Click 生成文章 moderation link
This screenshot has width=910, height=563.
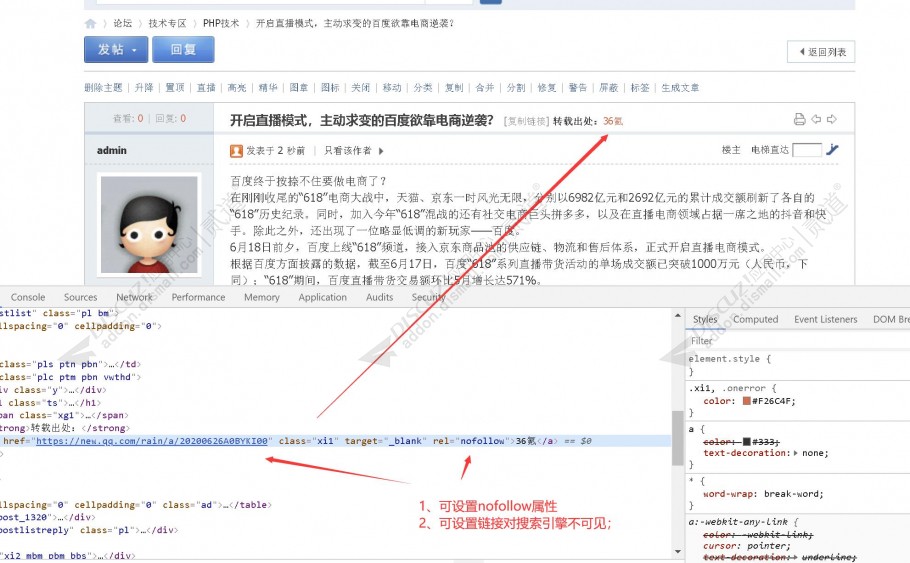pos(680,88)
